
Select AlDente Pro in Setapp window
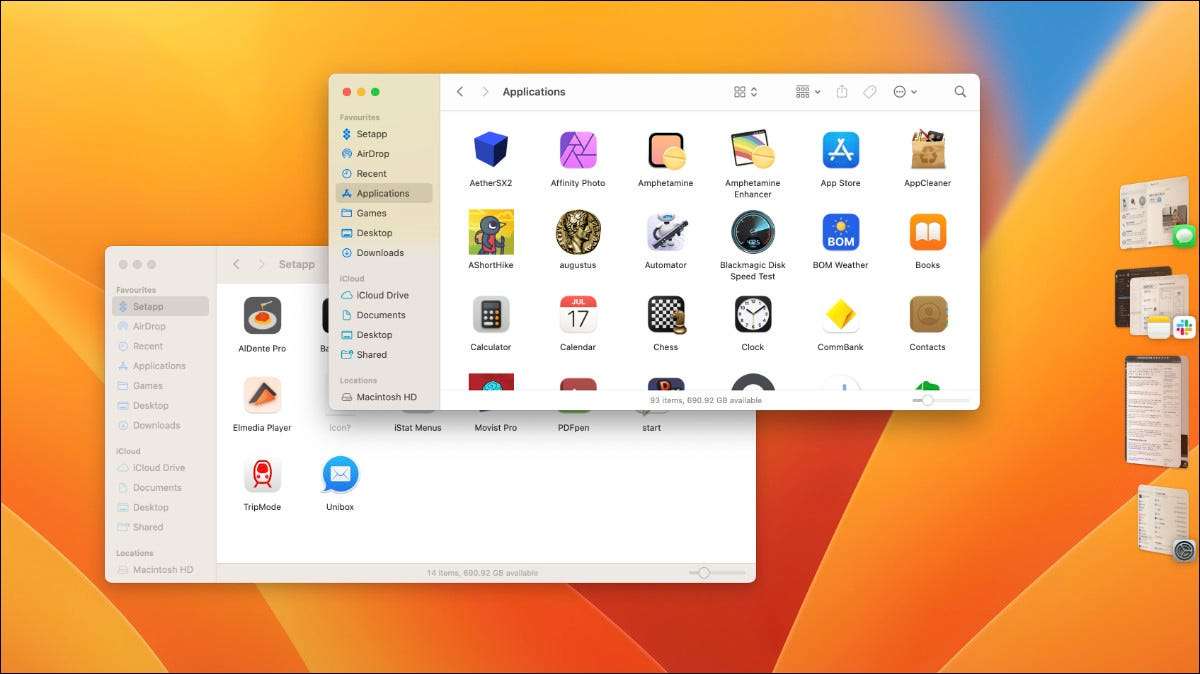tap(262, 315)
